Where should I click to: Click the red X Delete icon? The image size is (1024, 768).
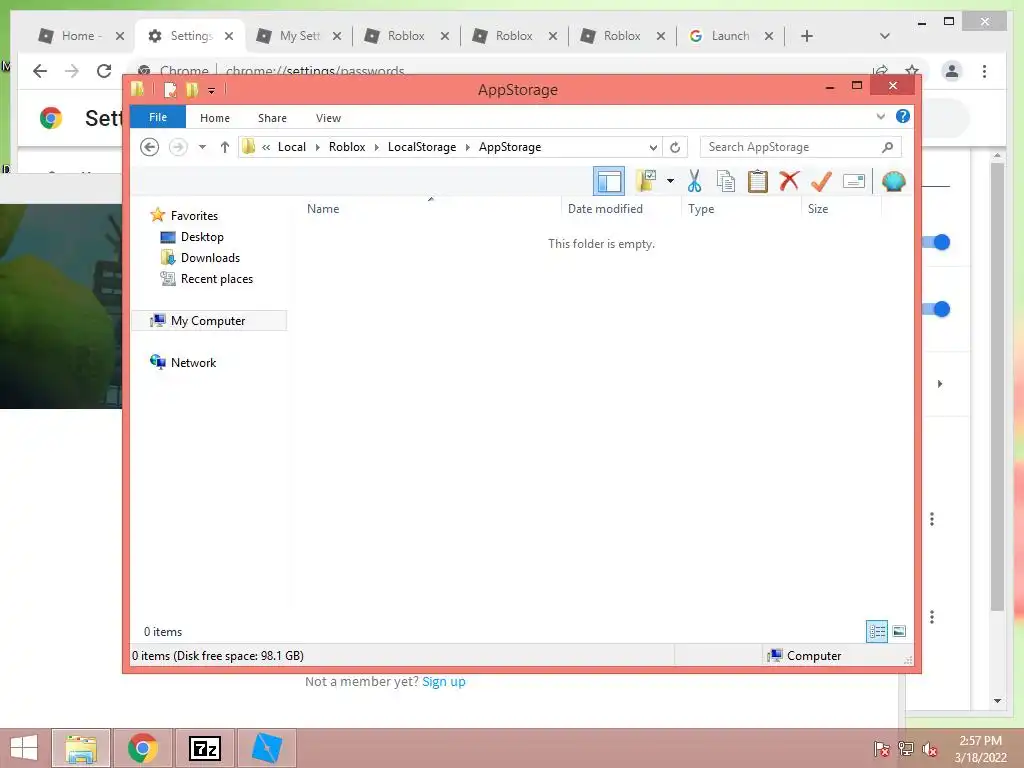coord(789,180)
